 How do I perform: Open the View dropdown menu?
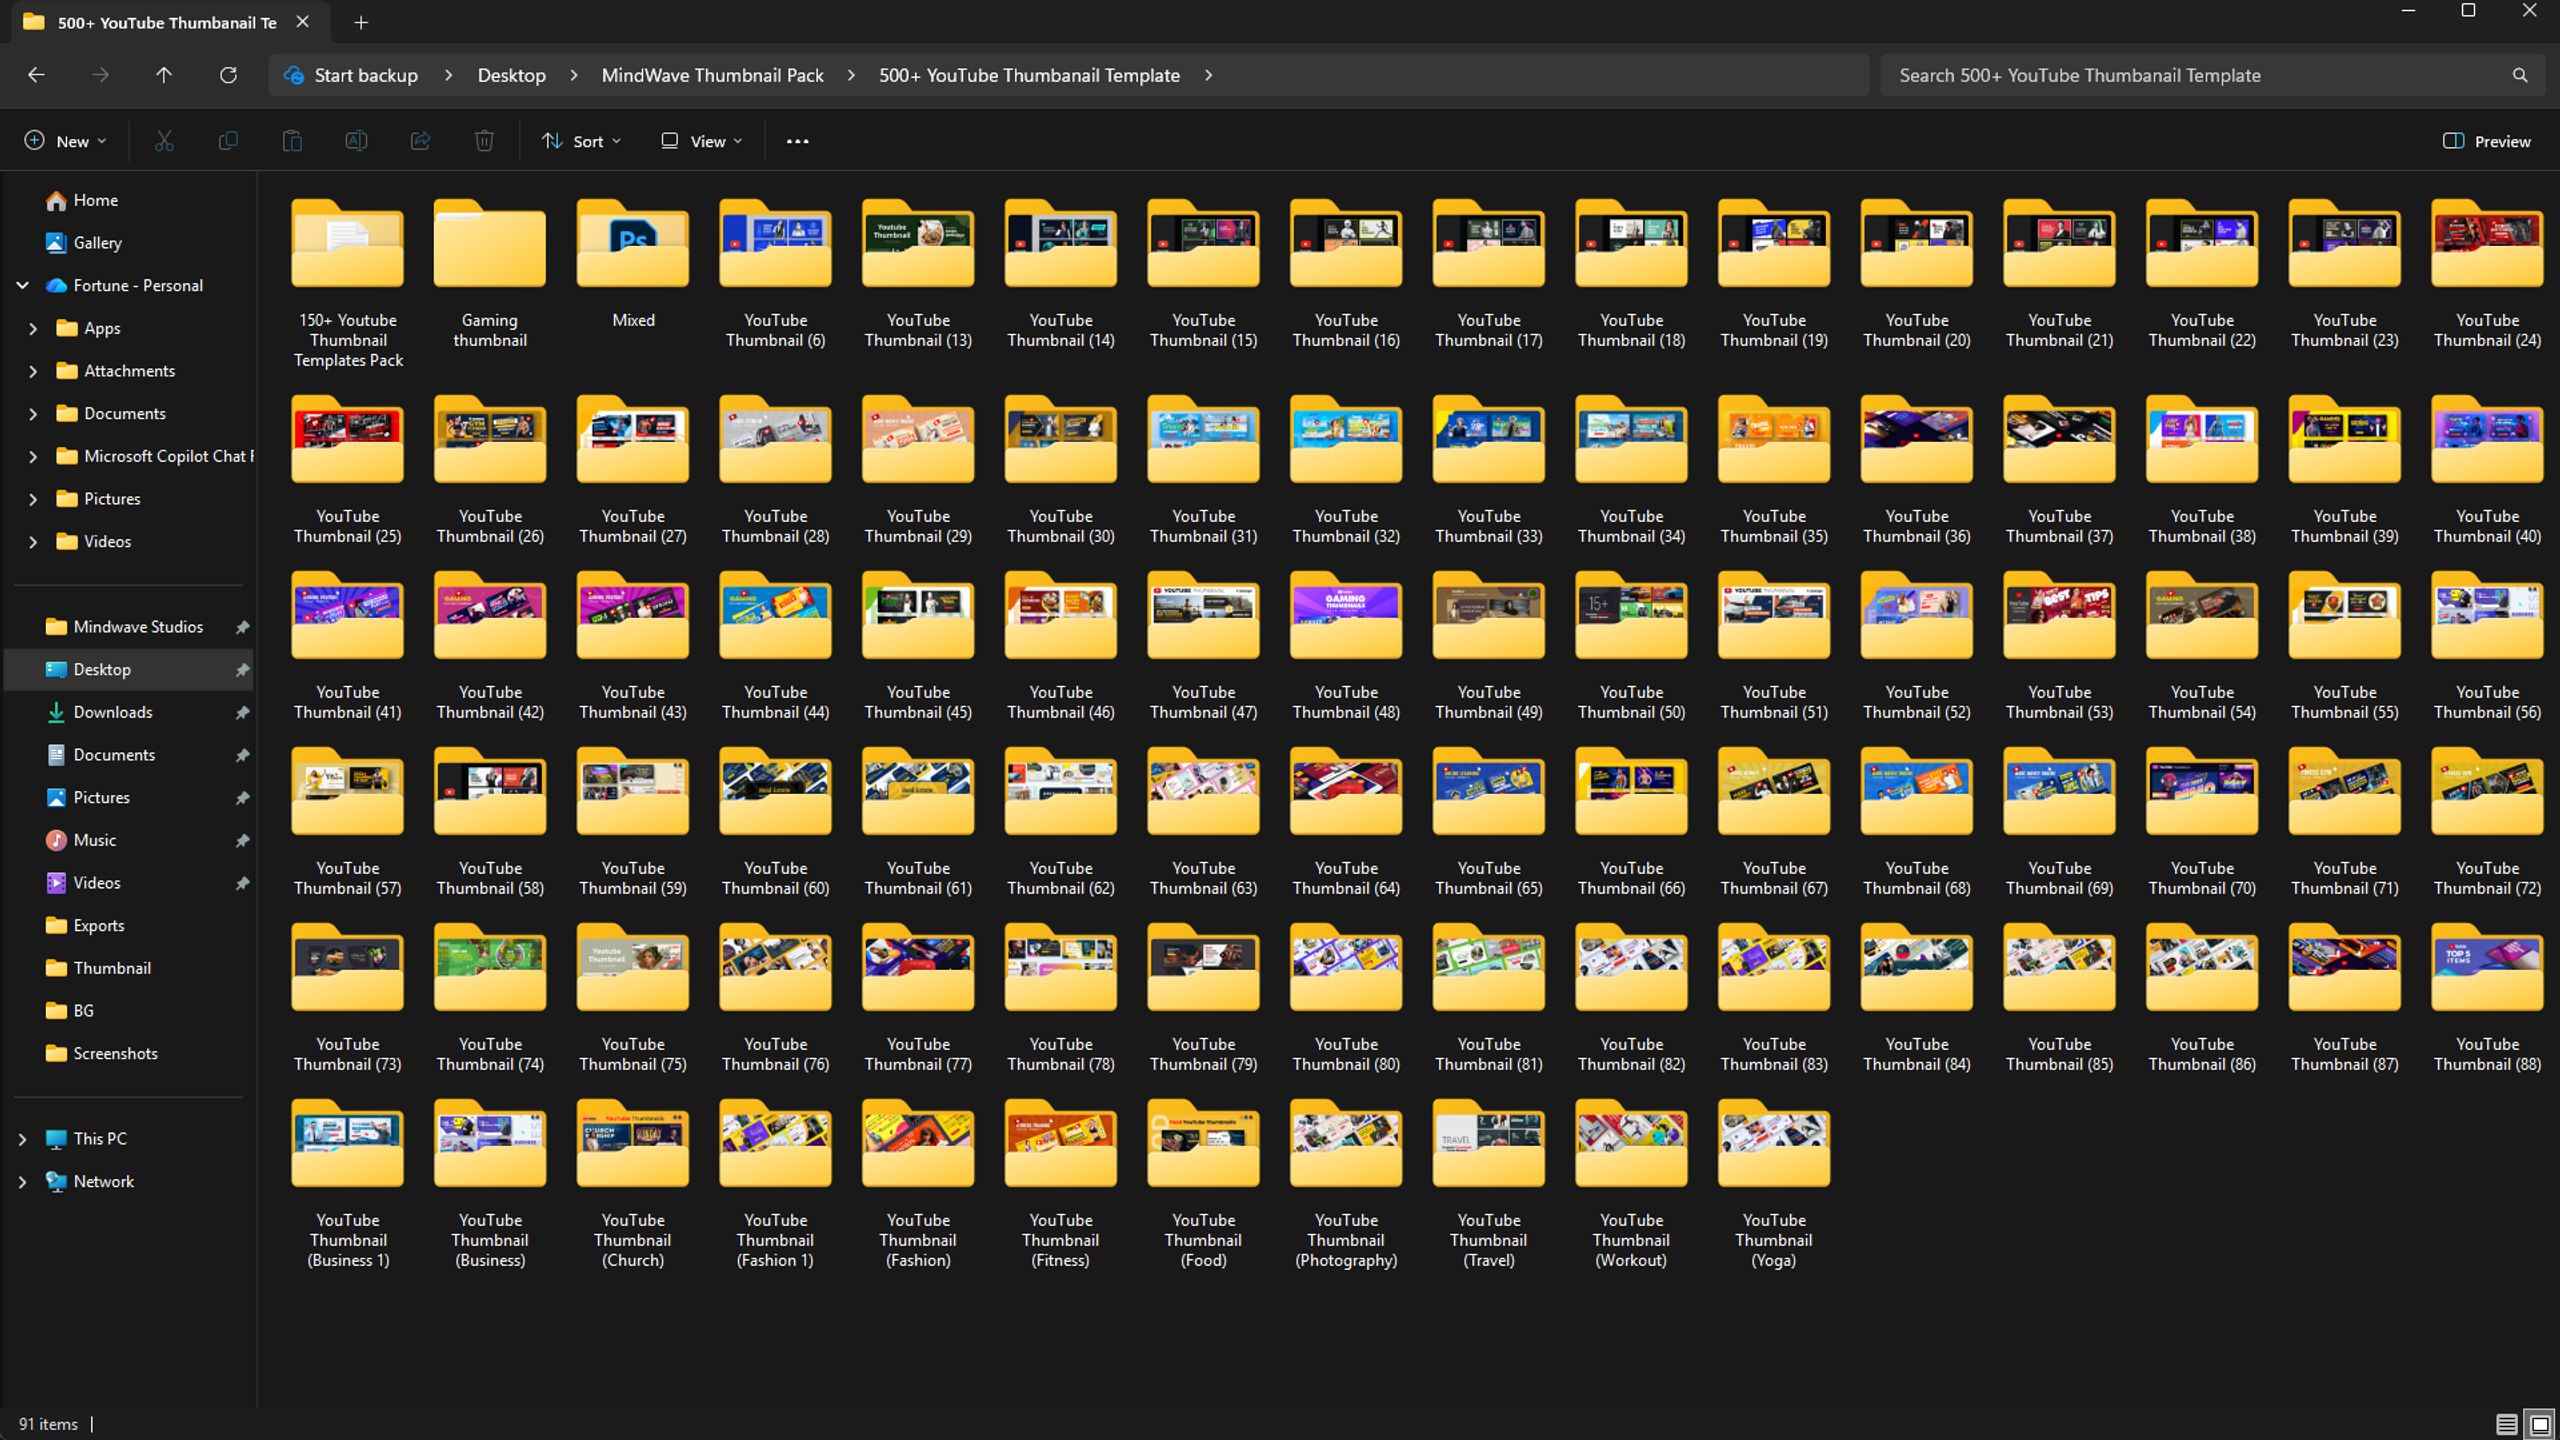[702, 141]
